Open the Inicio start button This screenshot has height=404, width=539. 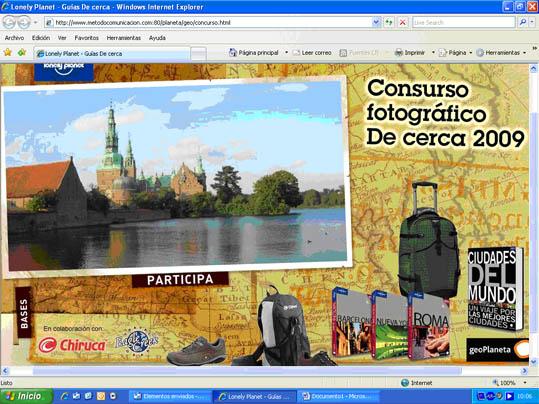pos(27,396)
